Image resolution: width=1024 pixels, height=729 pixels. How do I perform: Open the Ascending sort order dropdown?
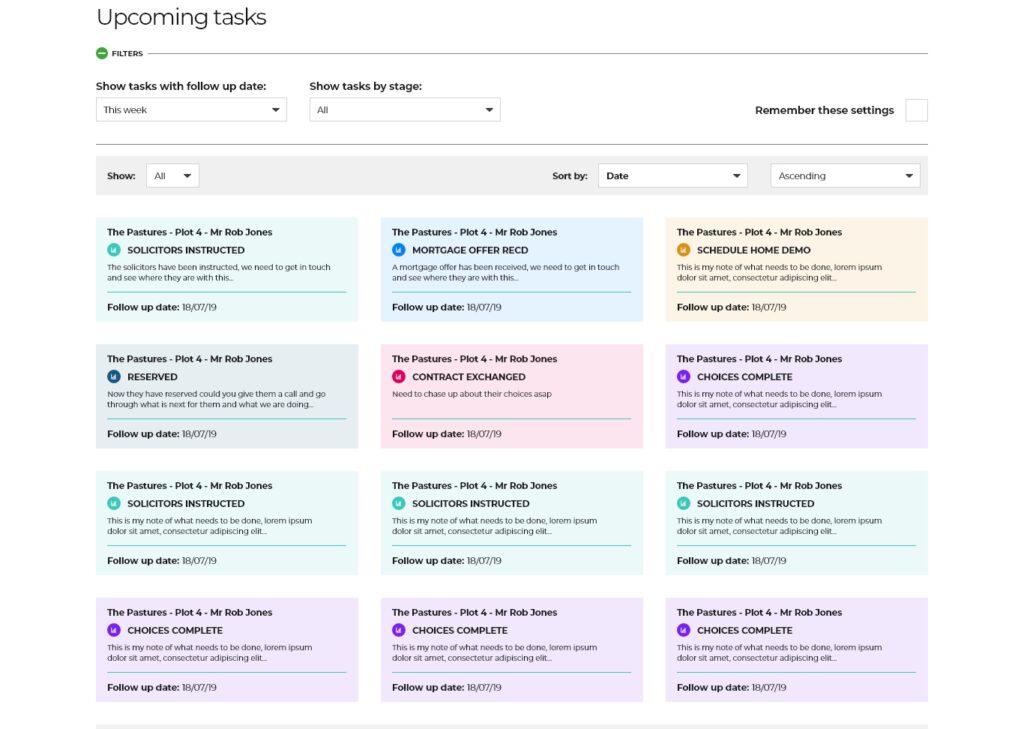[845, 176]
